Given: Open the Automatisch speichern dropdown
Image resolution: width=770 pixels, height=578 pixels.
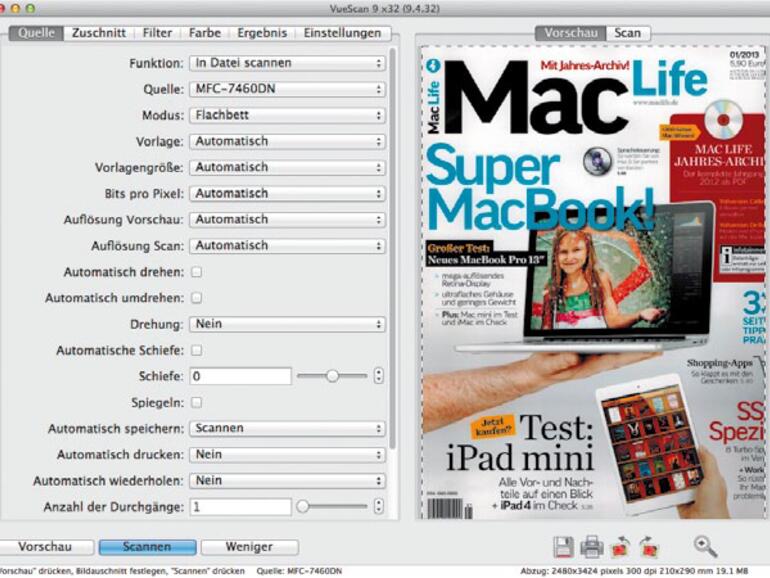Looking at the screenshot, I should [287, 428].
